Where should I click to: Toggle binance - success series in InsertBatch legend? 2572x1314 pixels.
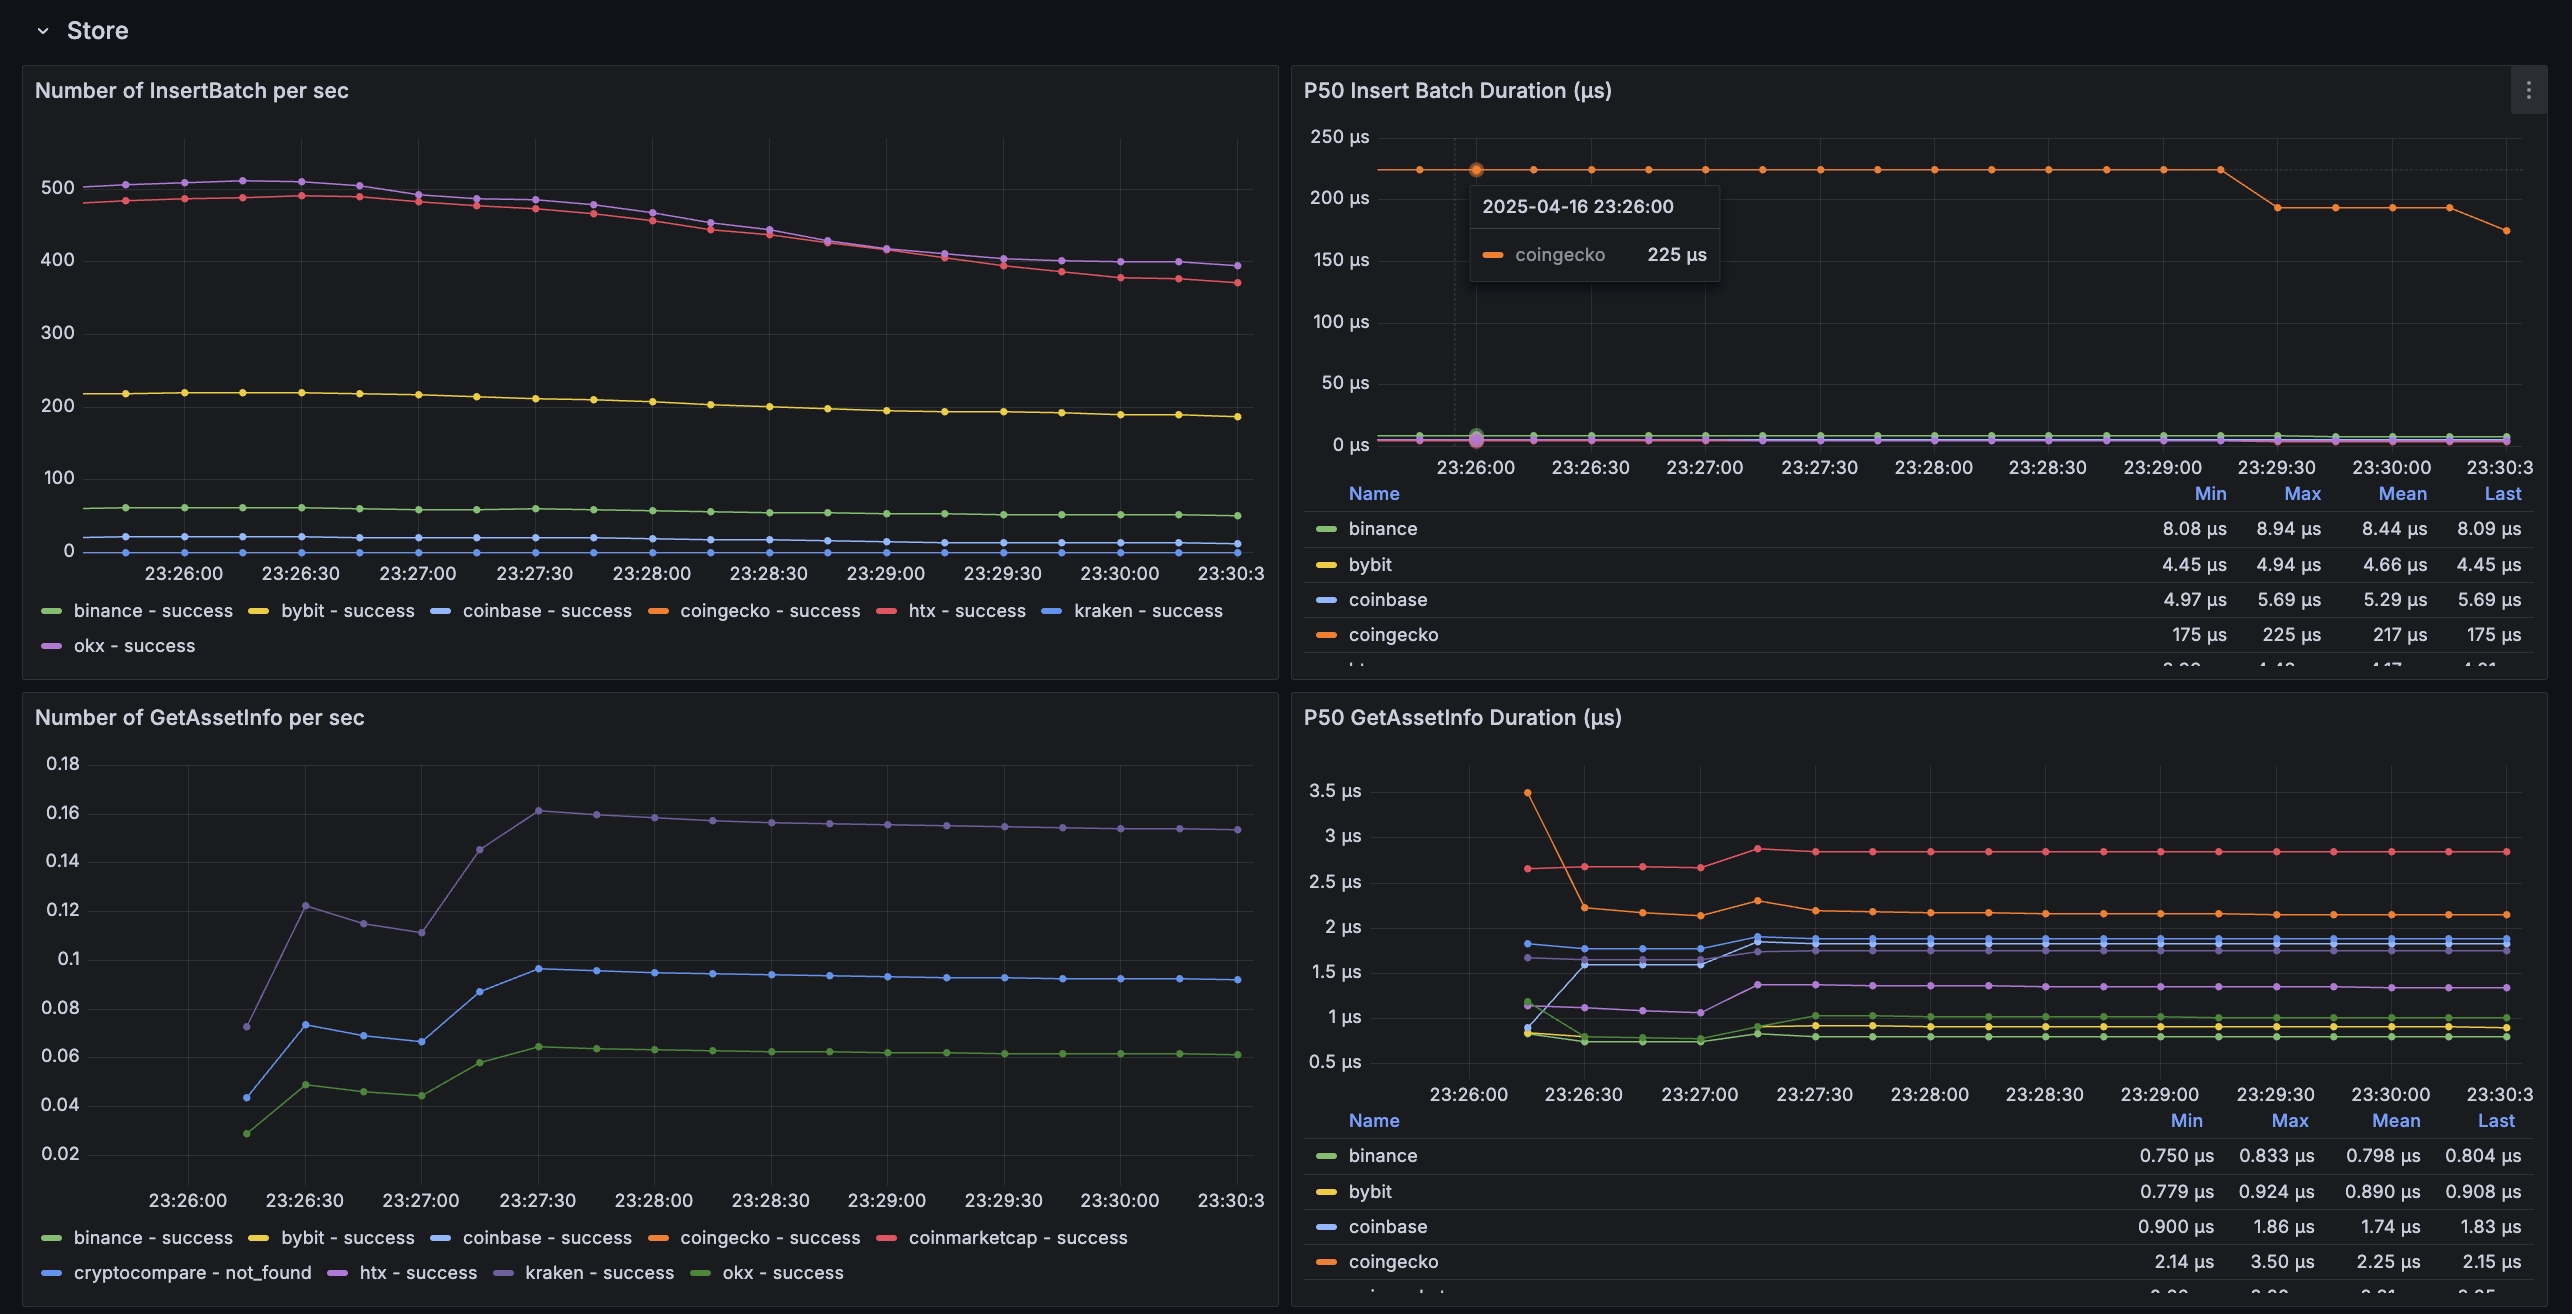pyautogui.click(x=152, y=611)
